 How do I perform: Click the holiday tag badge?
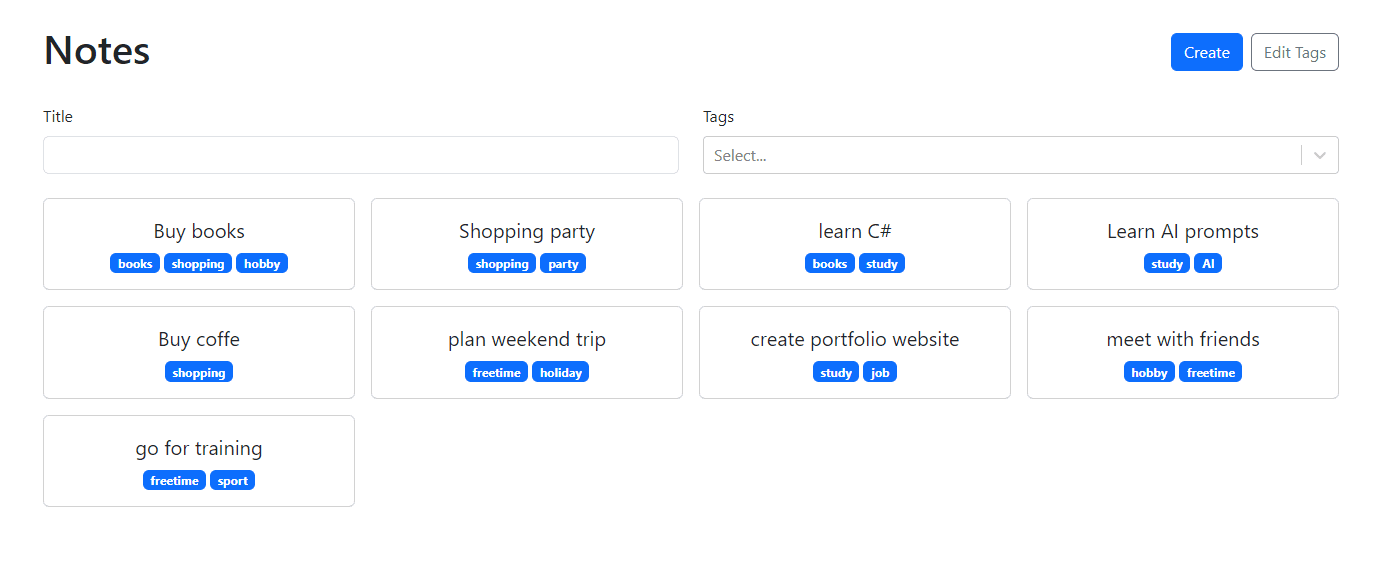[x=560, y=373]
